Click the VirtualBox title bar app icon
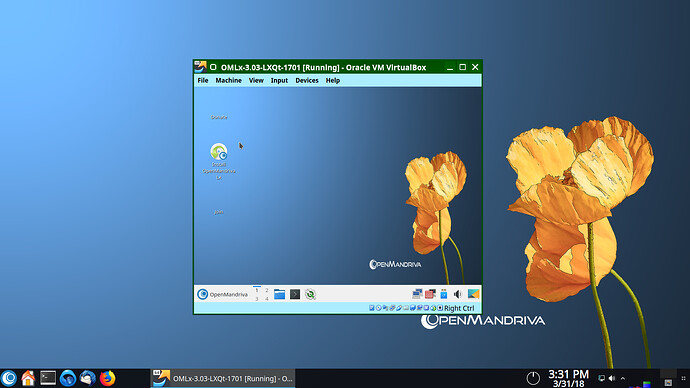Image resolution: width=690 pixels, height=388 pixels. [200, 67]
